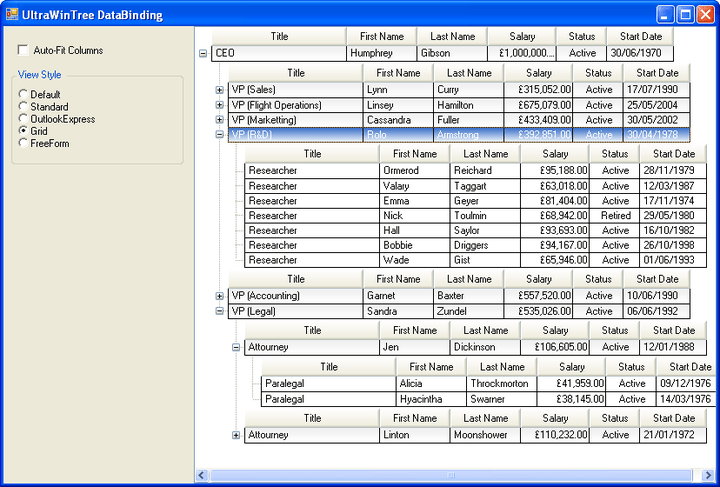The width and height of the screenshot is (720, 487).
Task: Click the Alicia first name cell
Action: tap(431, 384)
